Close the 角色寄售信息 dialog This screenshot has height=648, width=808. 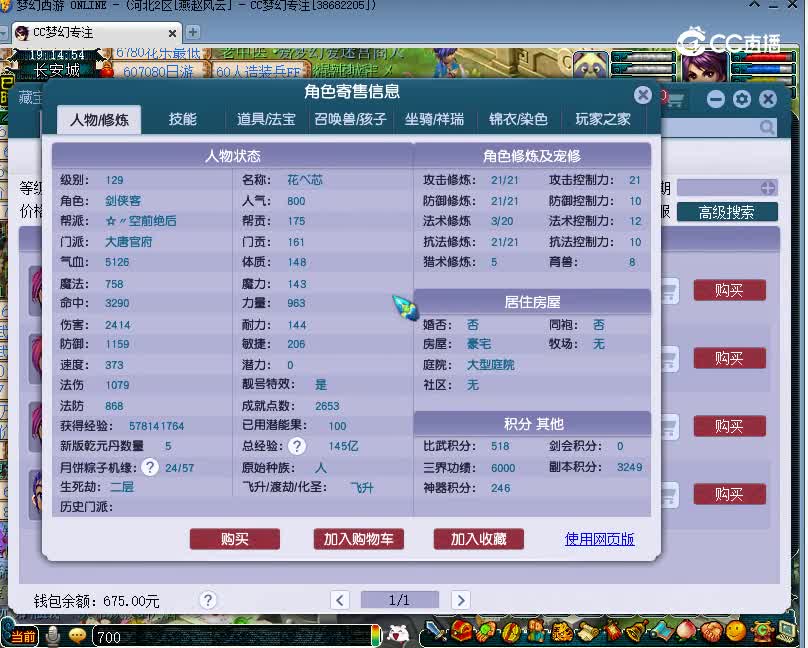coord(643,95)
